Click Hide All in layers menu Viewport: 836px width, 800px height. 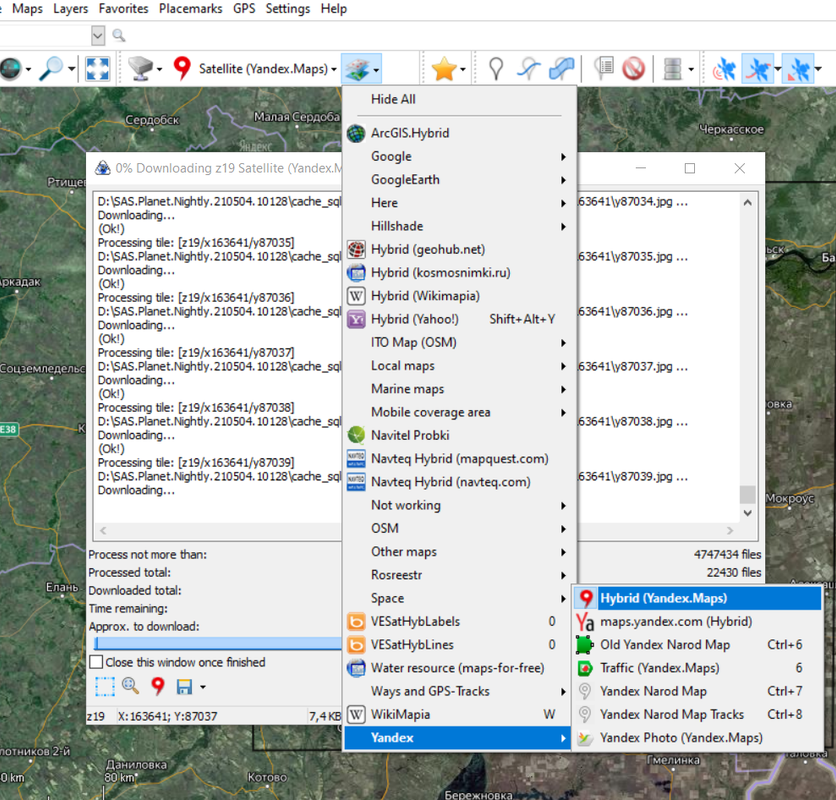tap(459, 99)
